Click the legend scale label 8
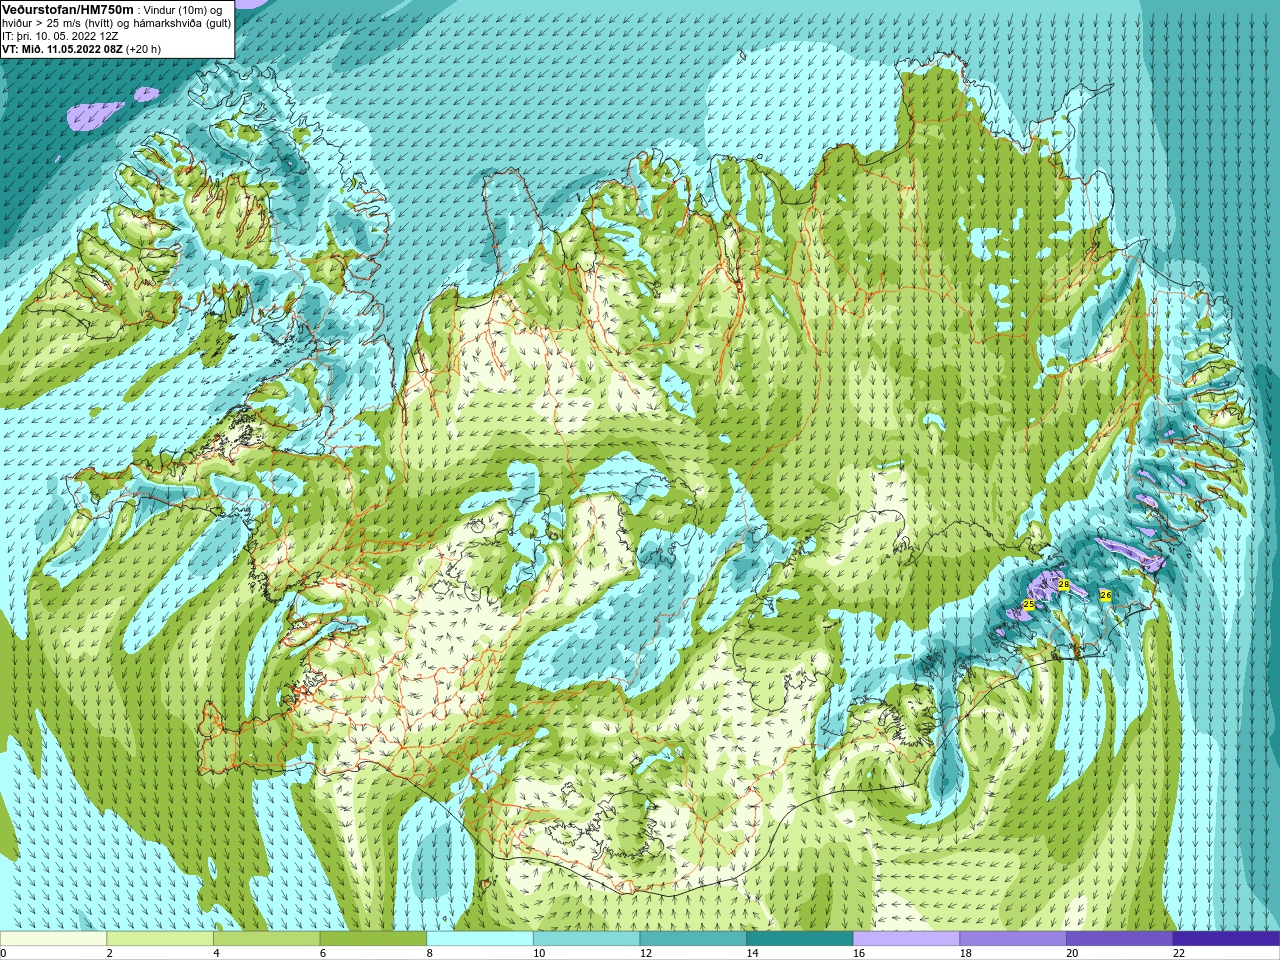The height and width of the screenshot is (960, 1280). (430, 954)
